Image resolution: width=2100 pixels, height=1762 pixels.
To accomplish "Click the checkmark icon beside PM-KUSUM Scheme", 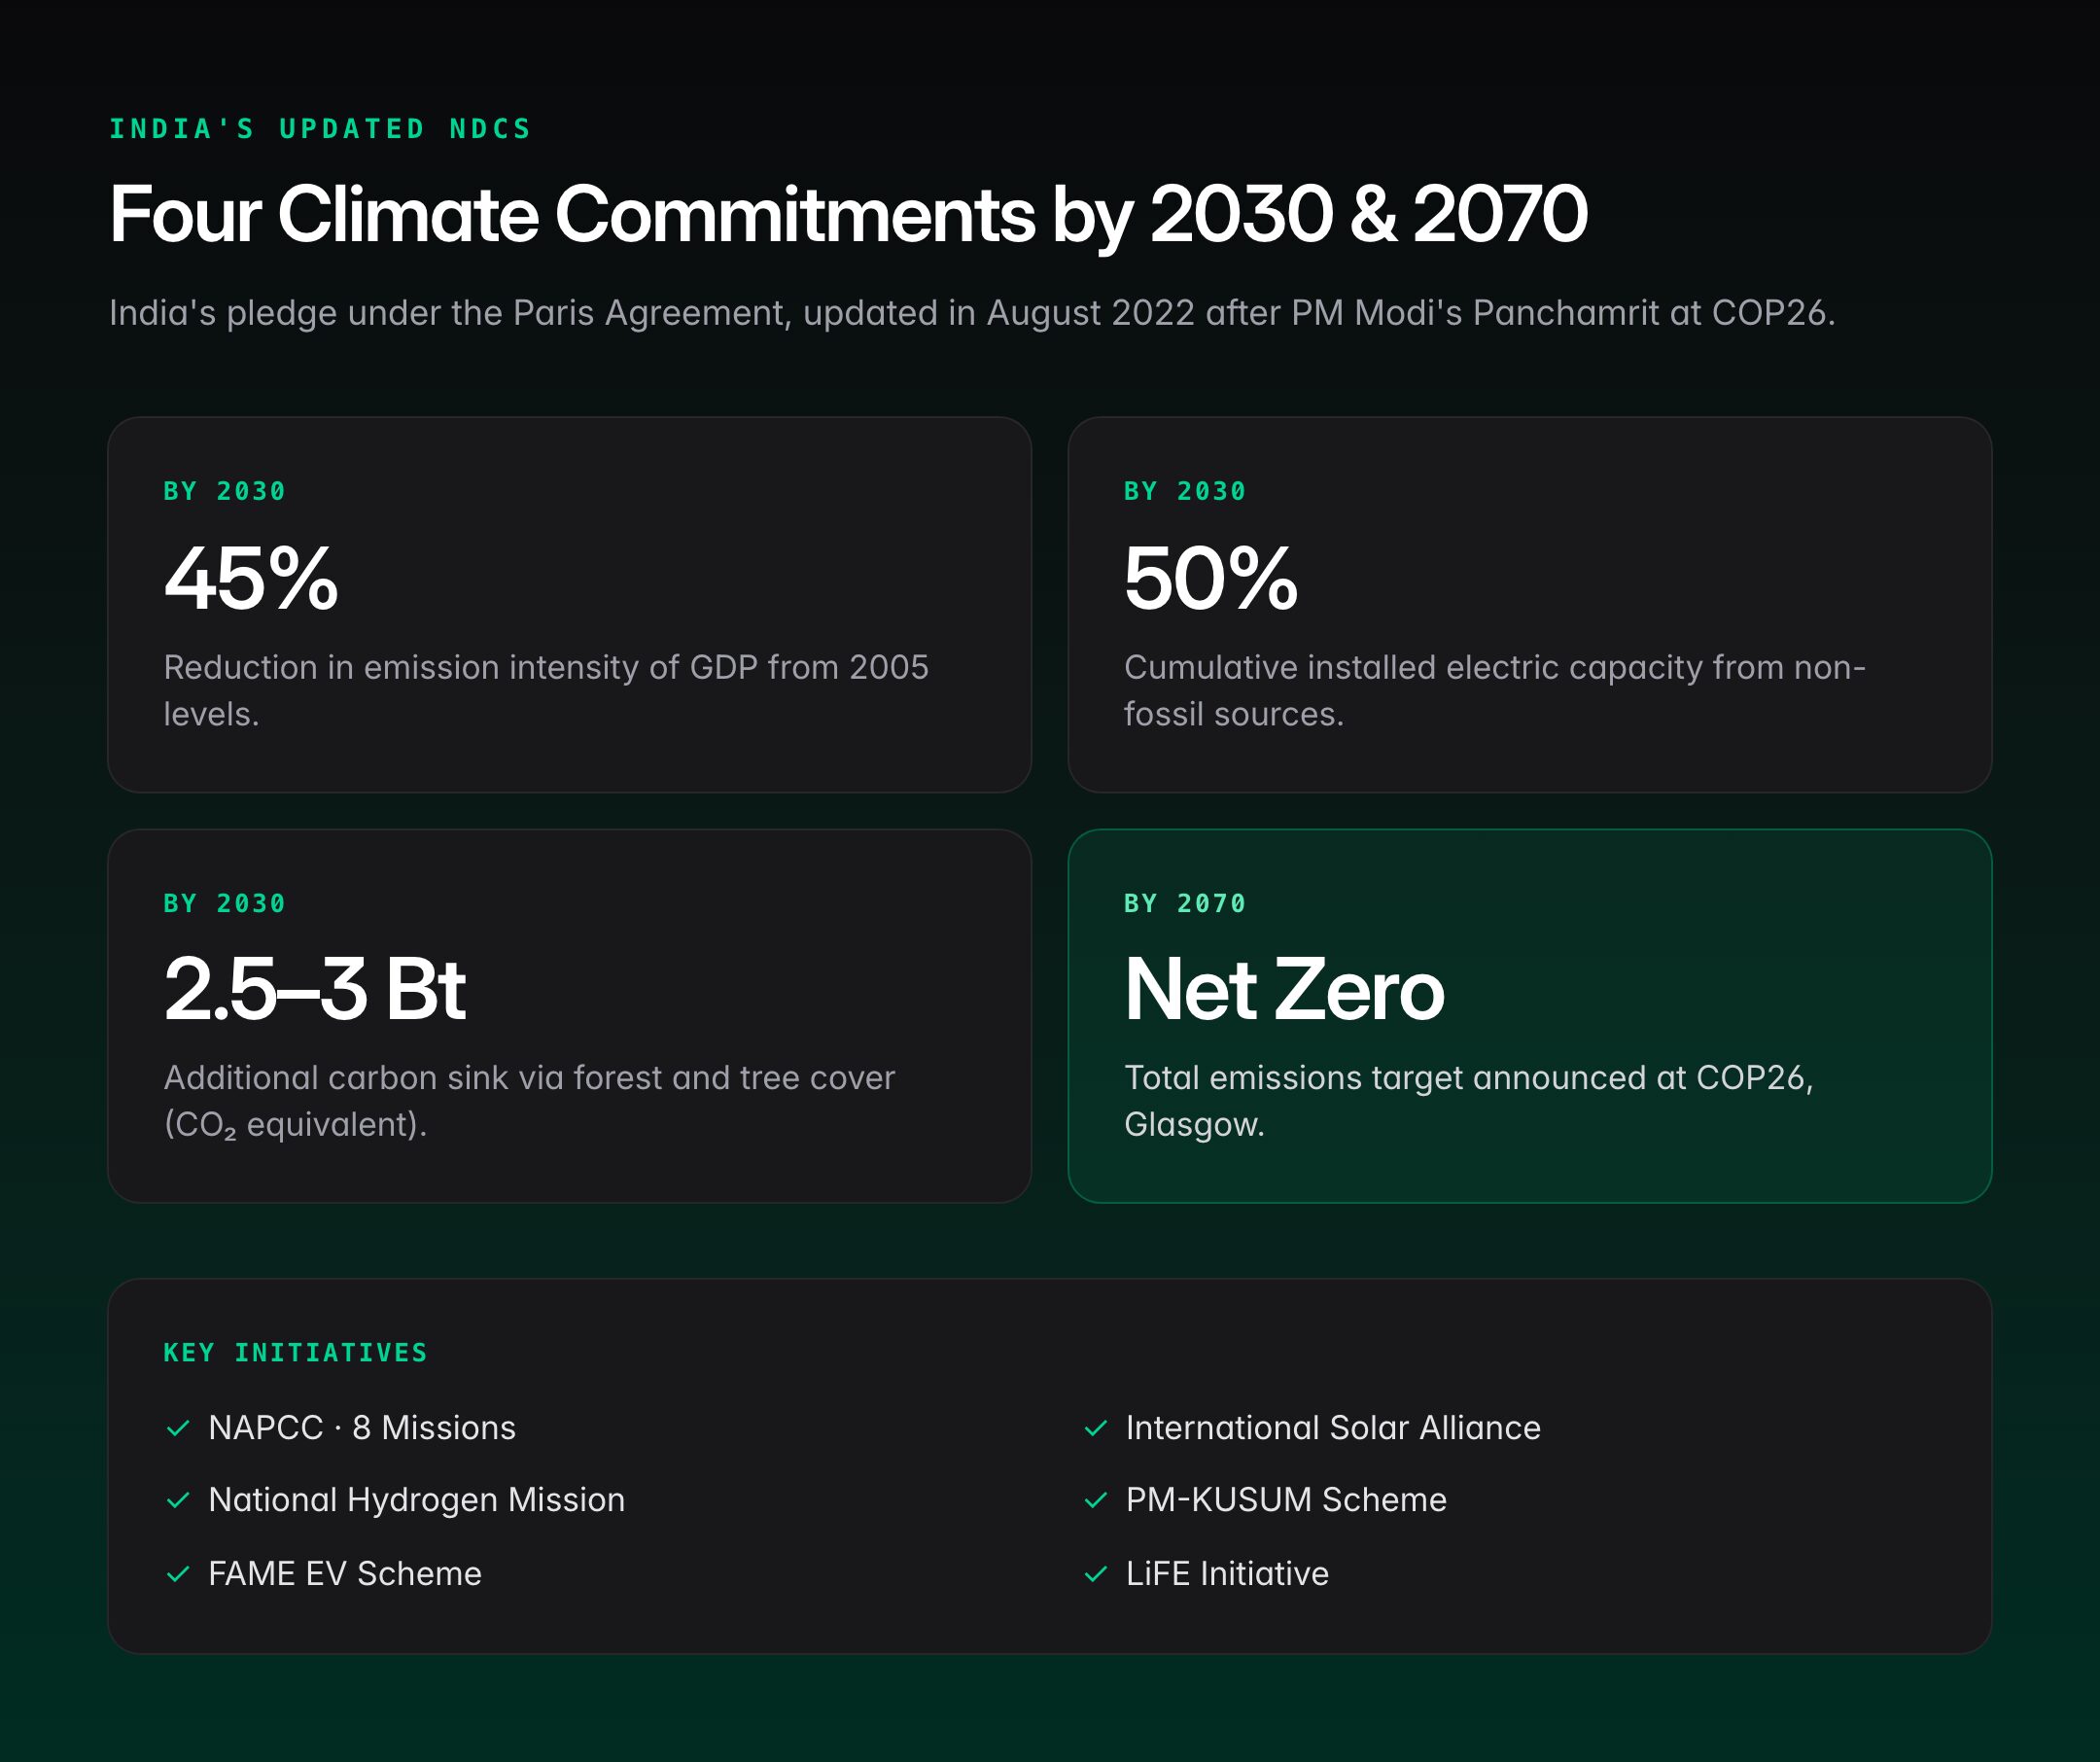I will 1096,1500.
